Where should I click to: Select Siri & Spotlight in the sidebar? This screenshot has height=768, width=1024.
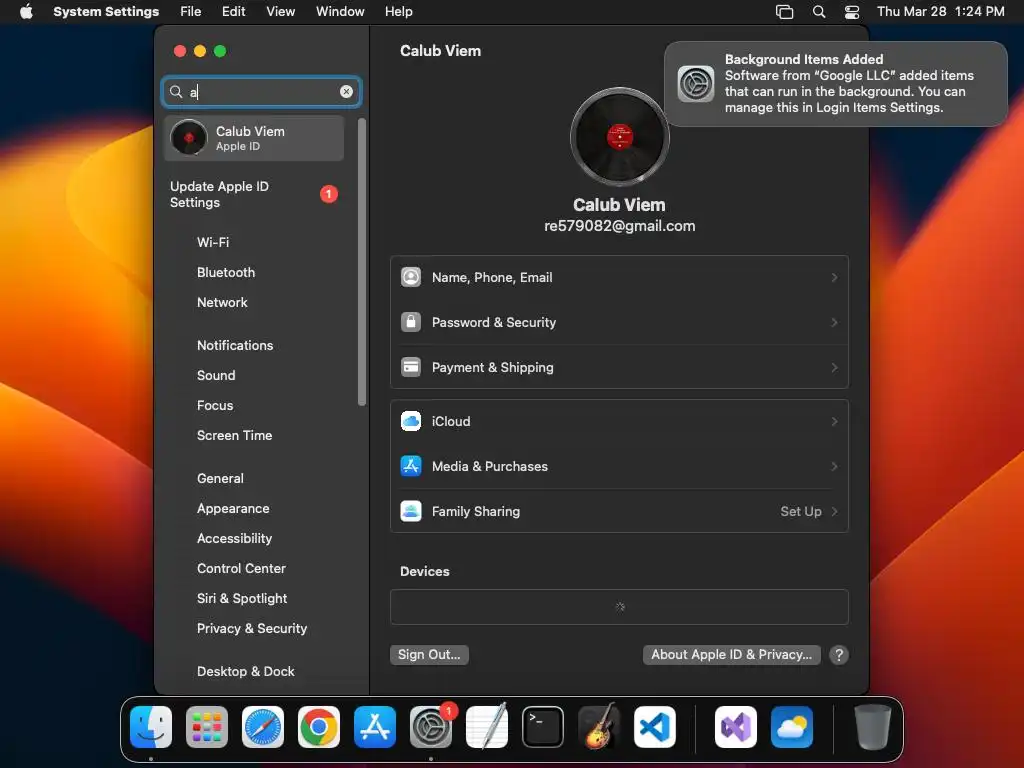pos(242,599)
